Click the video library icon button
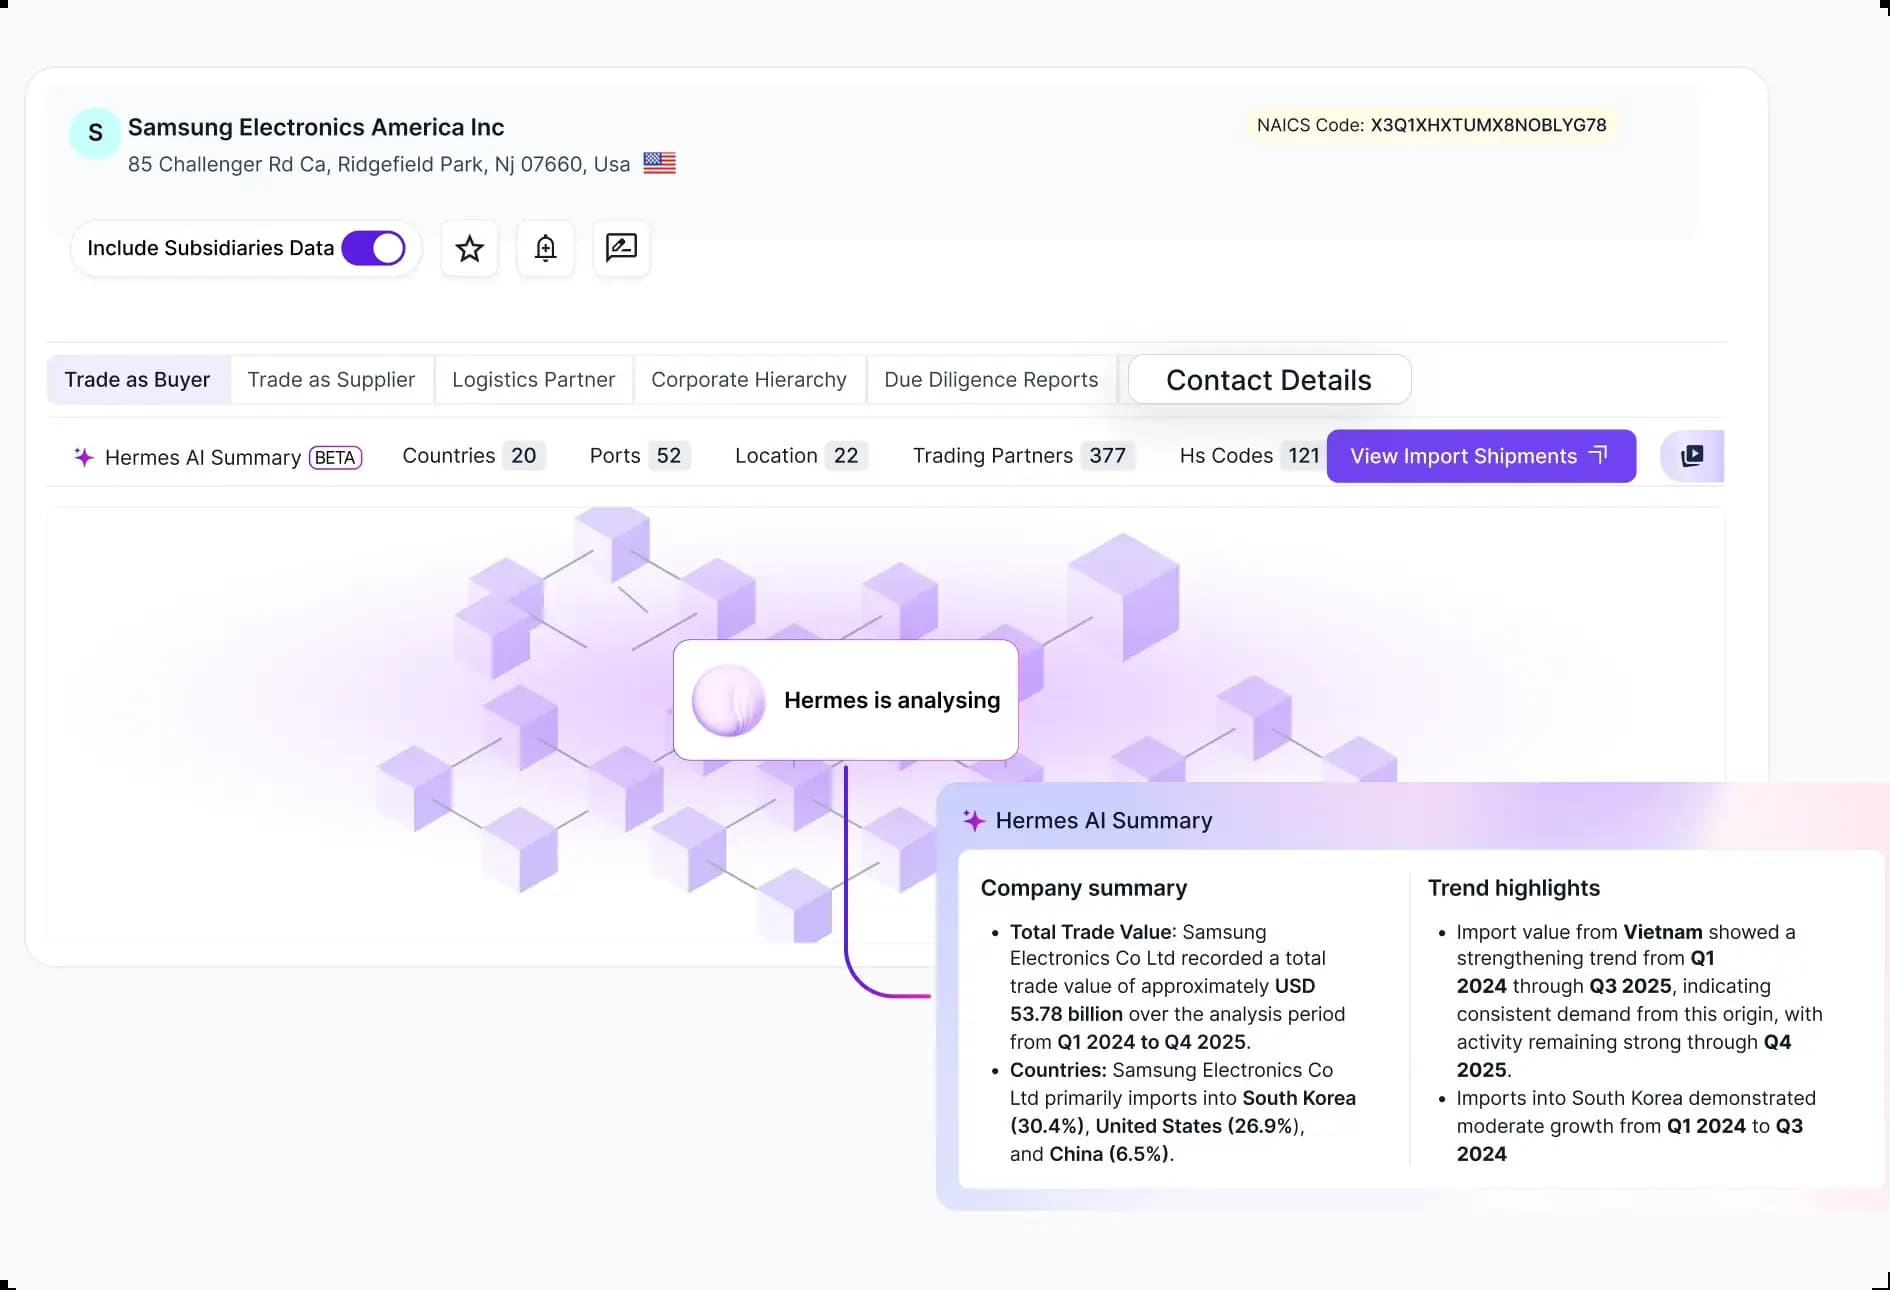The height and width of the screenshot is (1290, 1890). [1692, 456]
